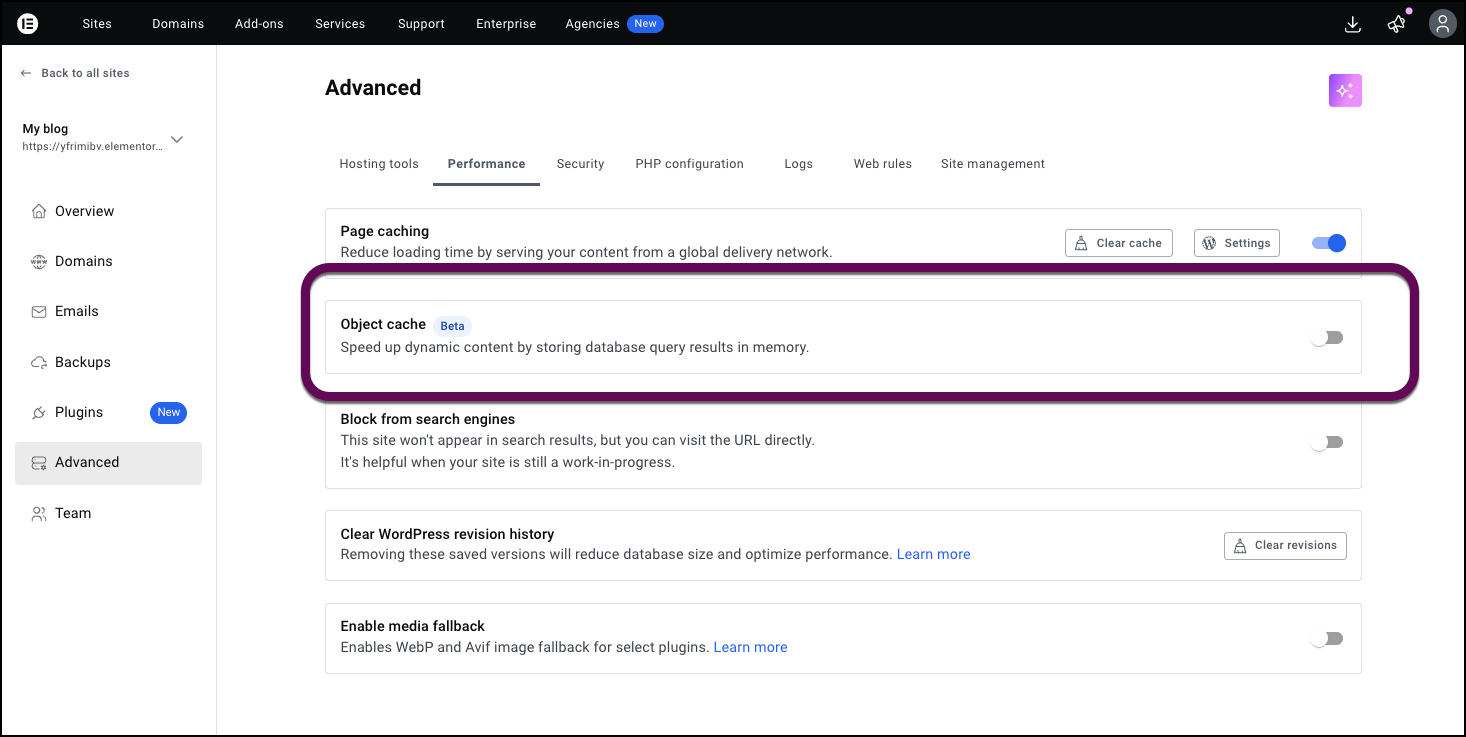Enable the Object cache beta toggle

pos(1327,337)
